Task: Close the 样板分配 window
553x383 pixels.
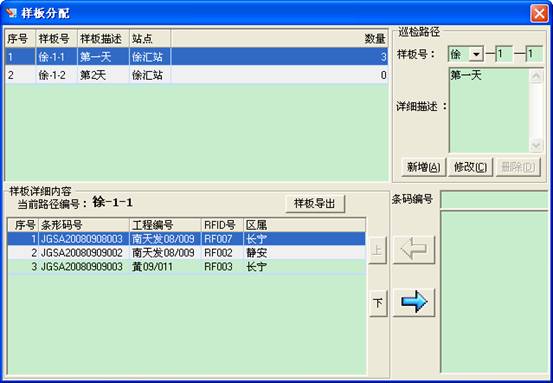Action: (539, 14)
